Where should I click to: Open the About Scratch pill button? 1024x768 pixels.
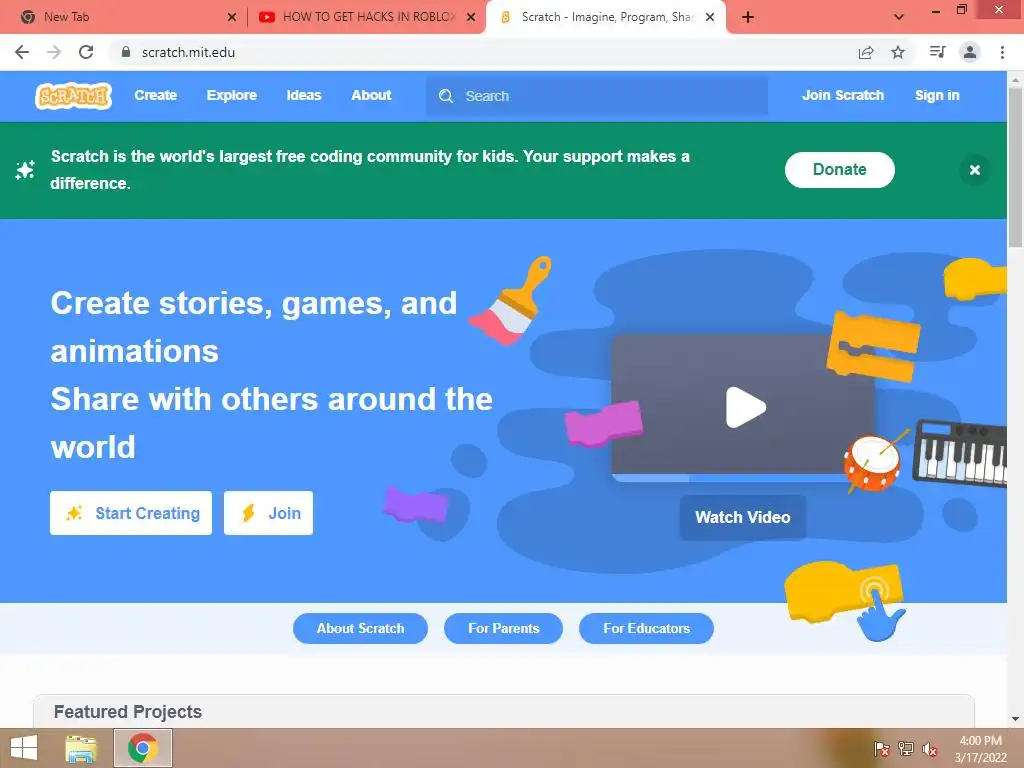(x=360, y=628)
